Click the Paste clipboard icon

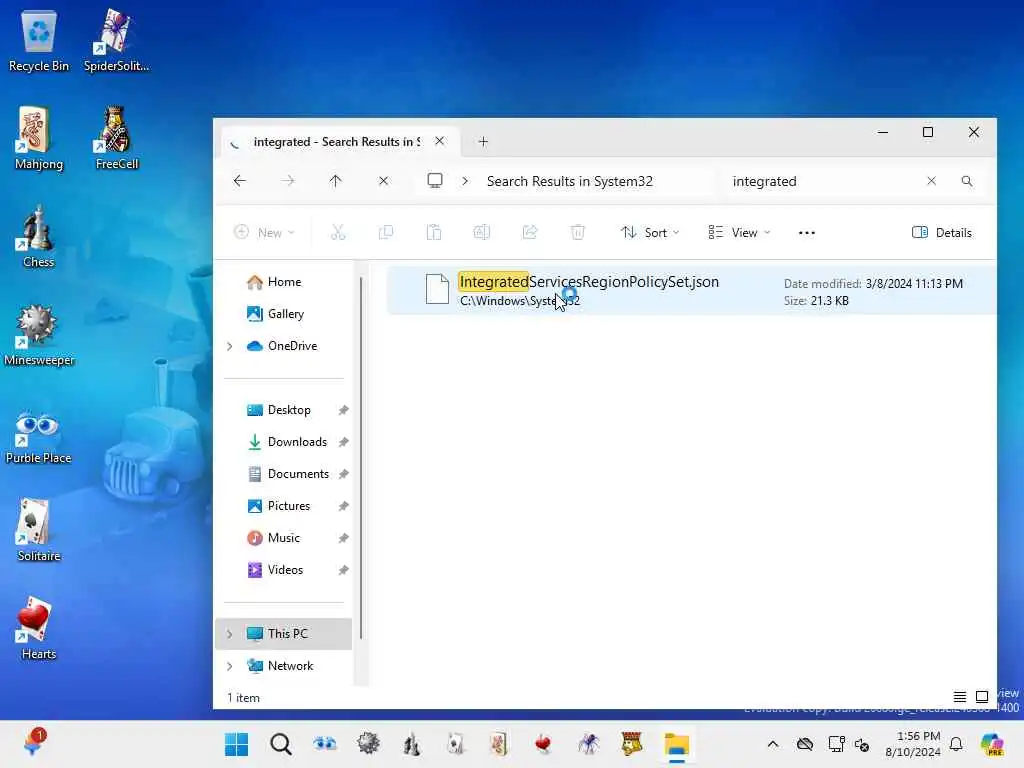coord(434,232)
